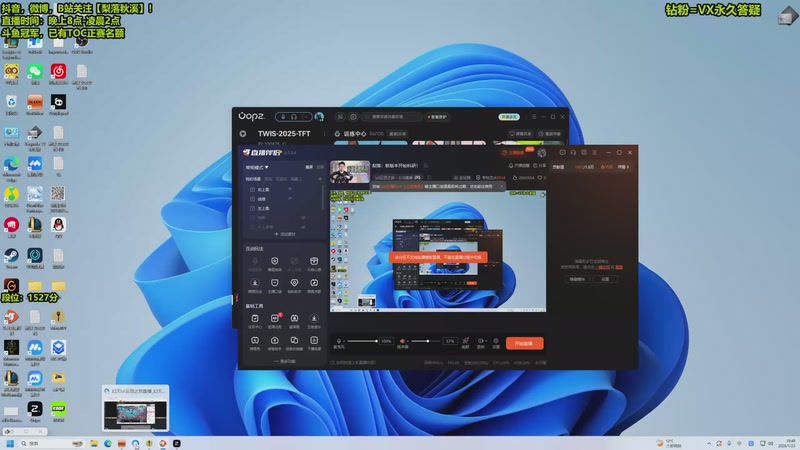Click the user avatar in streaming app title bar
Image resolution: width=800 pixels, height=450 pixels.
542,153
